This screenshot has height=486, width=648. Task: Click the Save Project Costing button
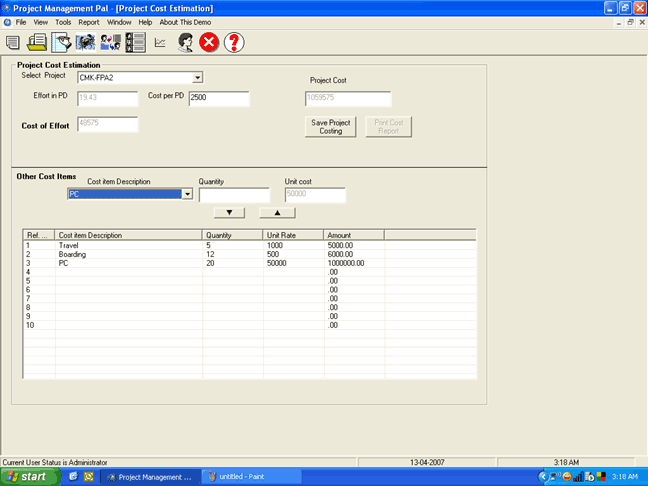pyautogui.click(x=331, y=127)
